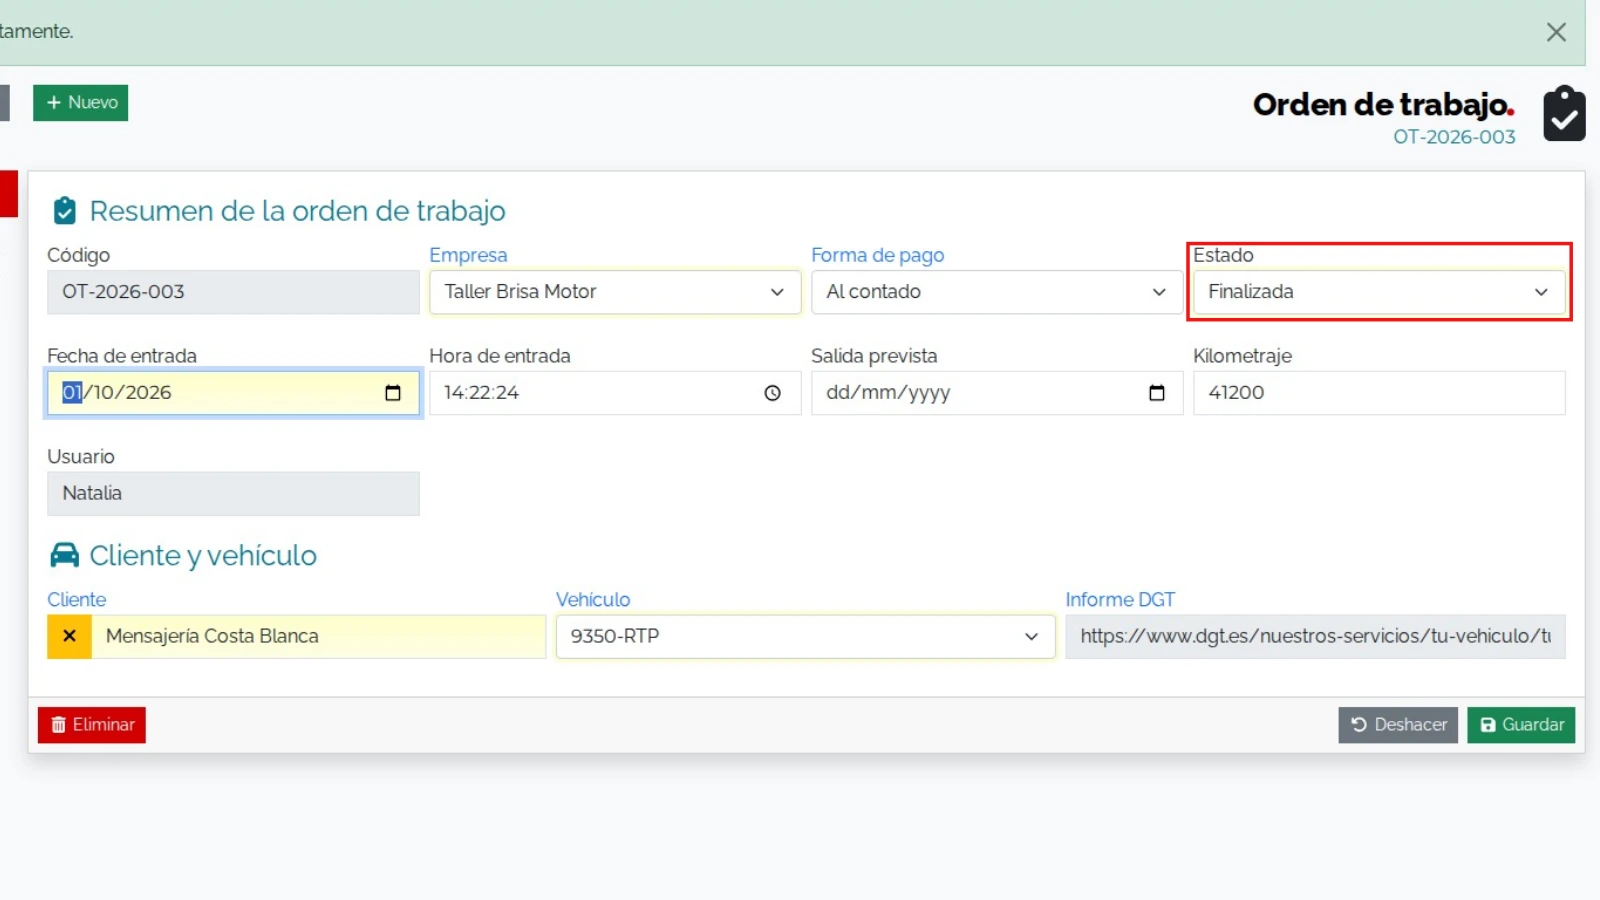
Task: Follow the Forma de pago label link
Action: point(877,255)
